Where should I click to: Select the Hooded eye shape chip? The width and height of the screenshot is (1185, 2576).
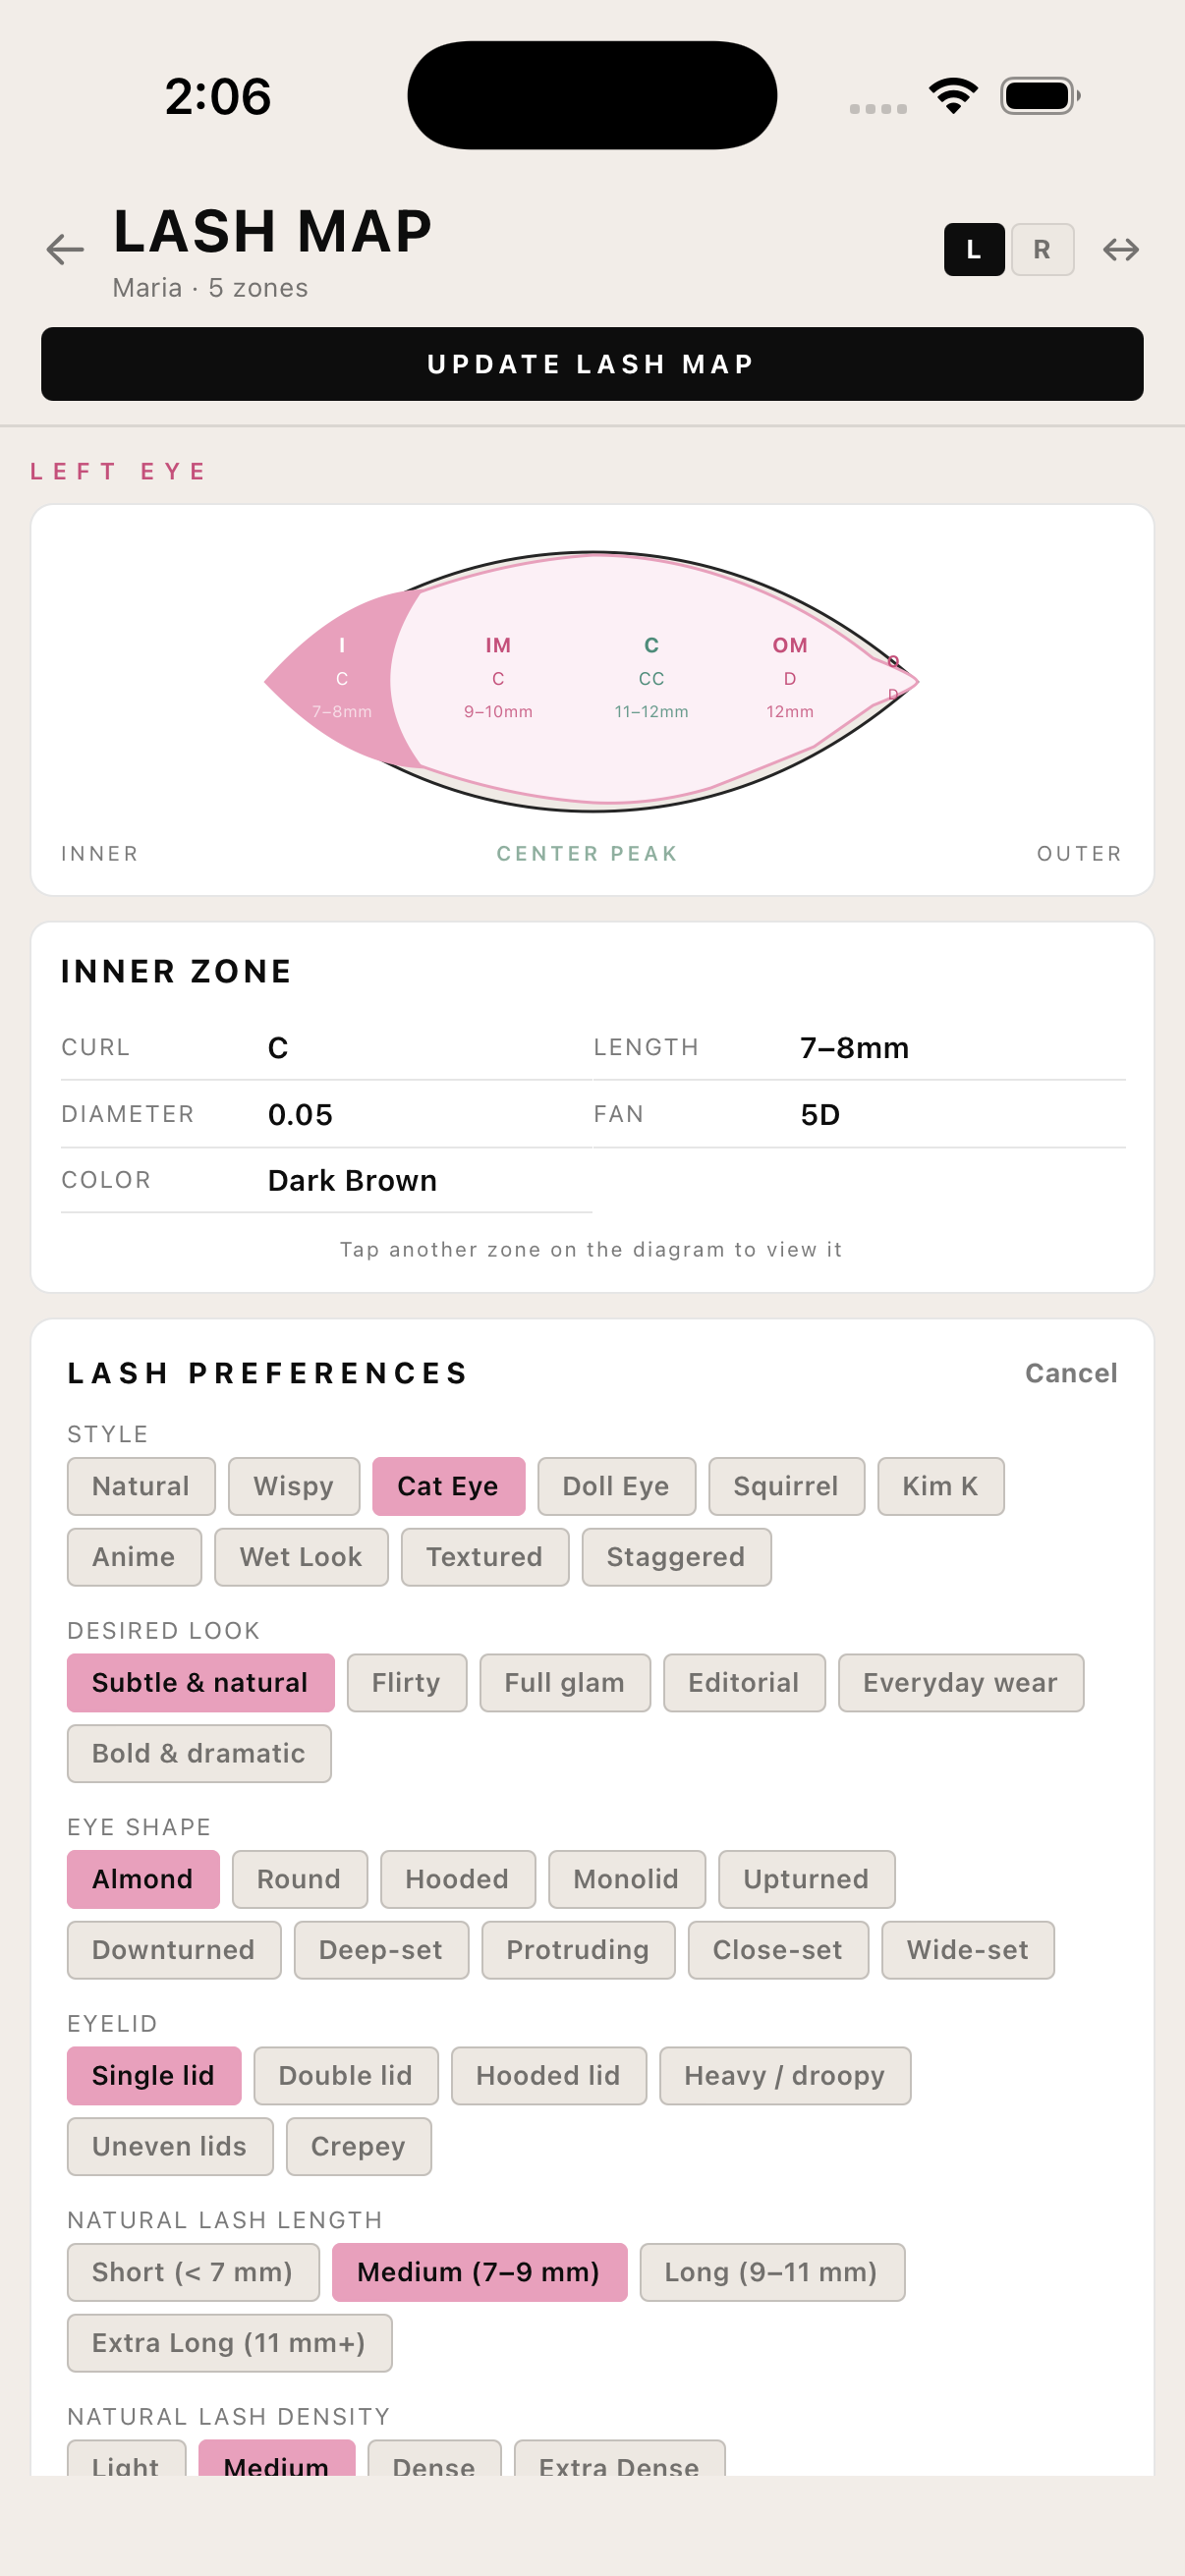click(x=457, y=1878)
